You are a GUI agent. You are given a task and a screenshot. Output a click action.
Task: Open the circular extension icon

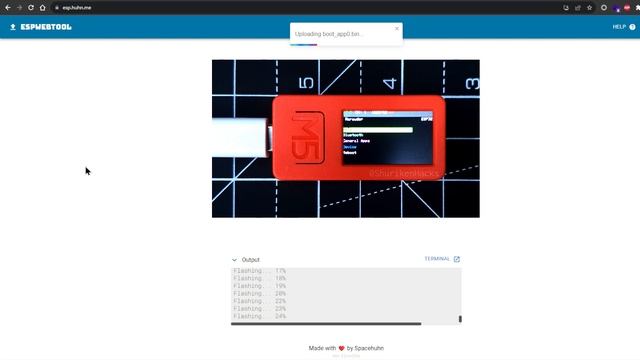pyautogui.click(x=604, y=8)
